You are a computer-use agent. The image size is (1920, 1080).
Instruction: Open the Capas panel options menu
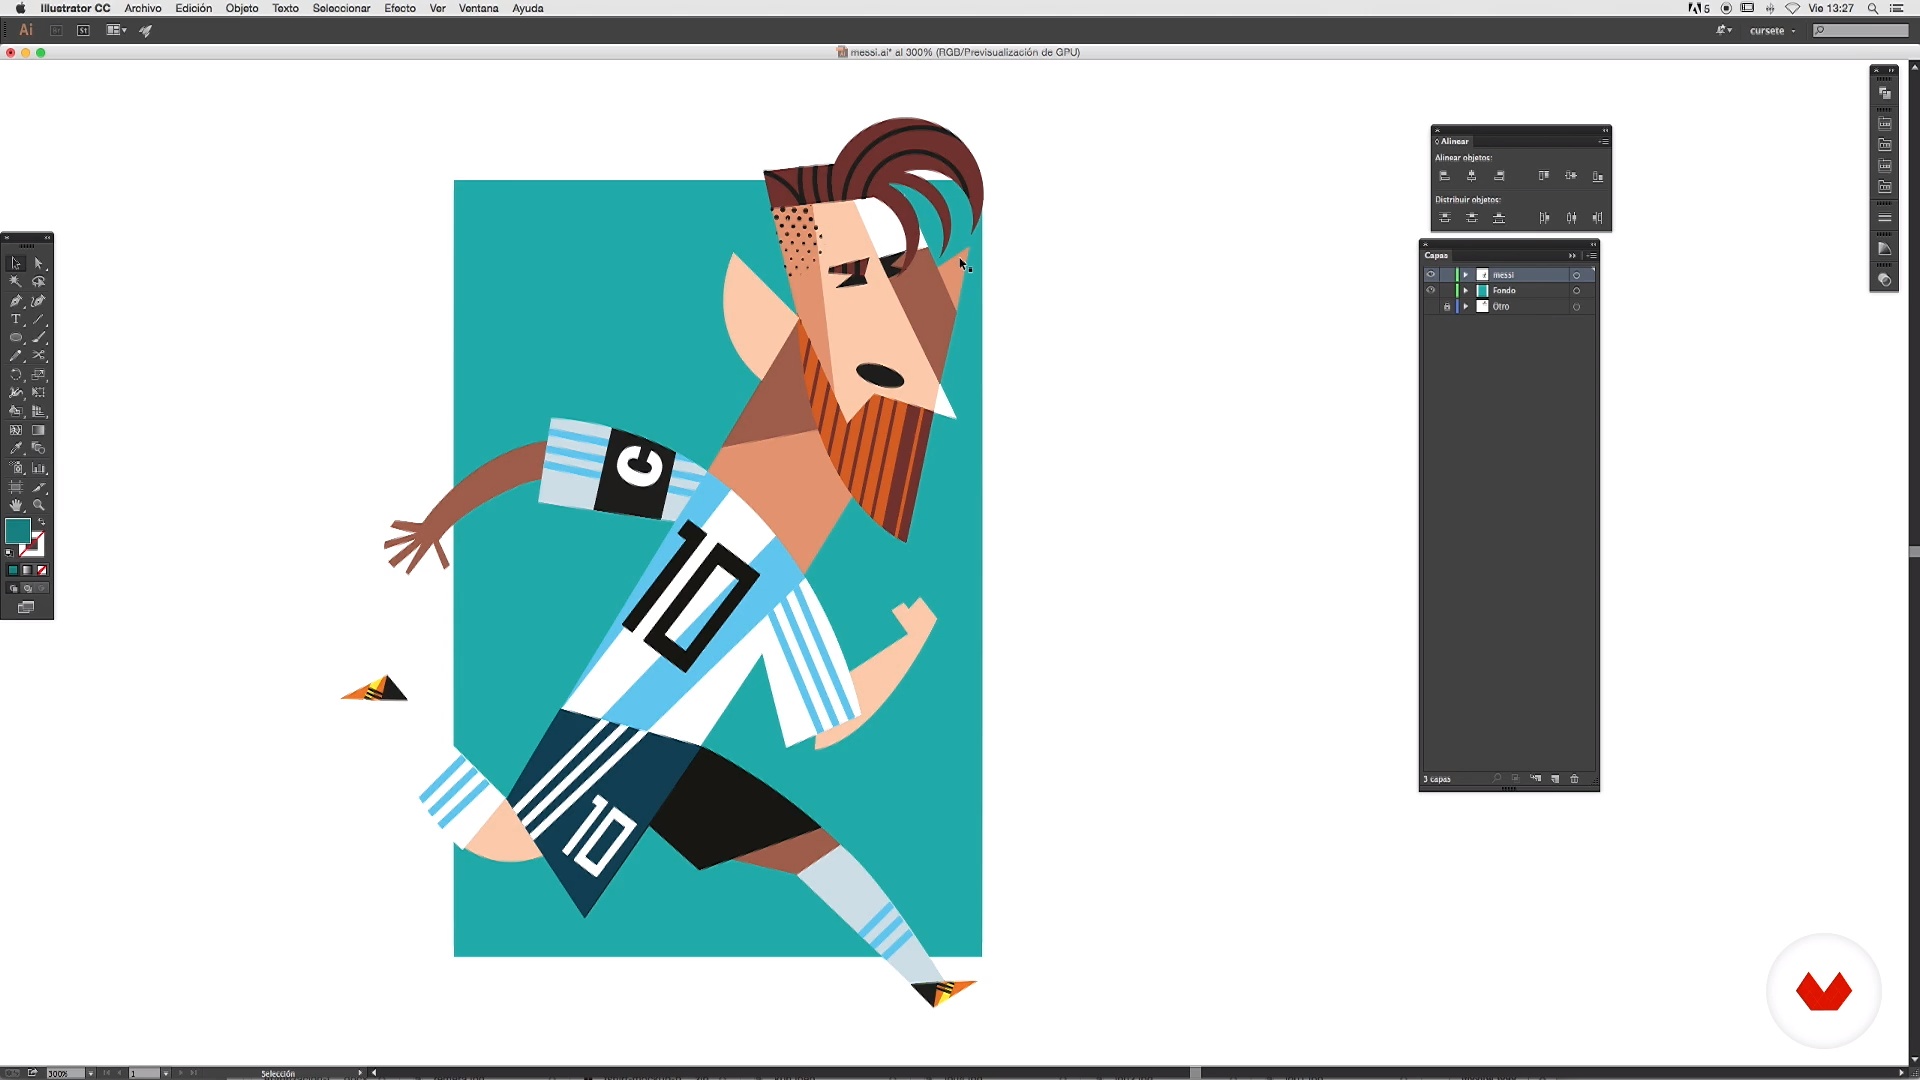click(x=1591, y=255)
